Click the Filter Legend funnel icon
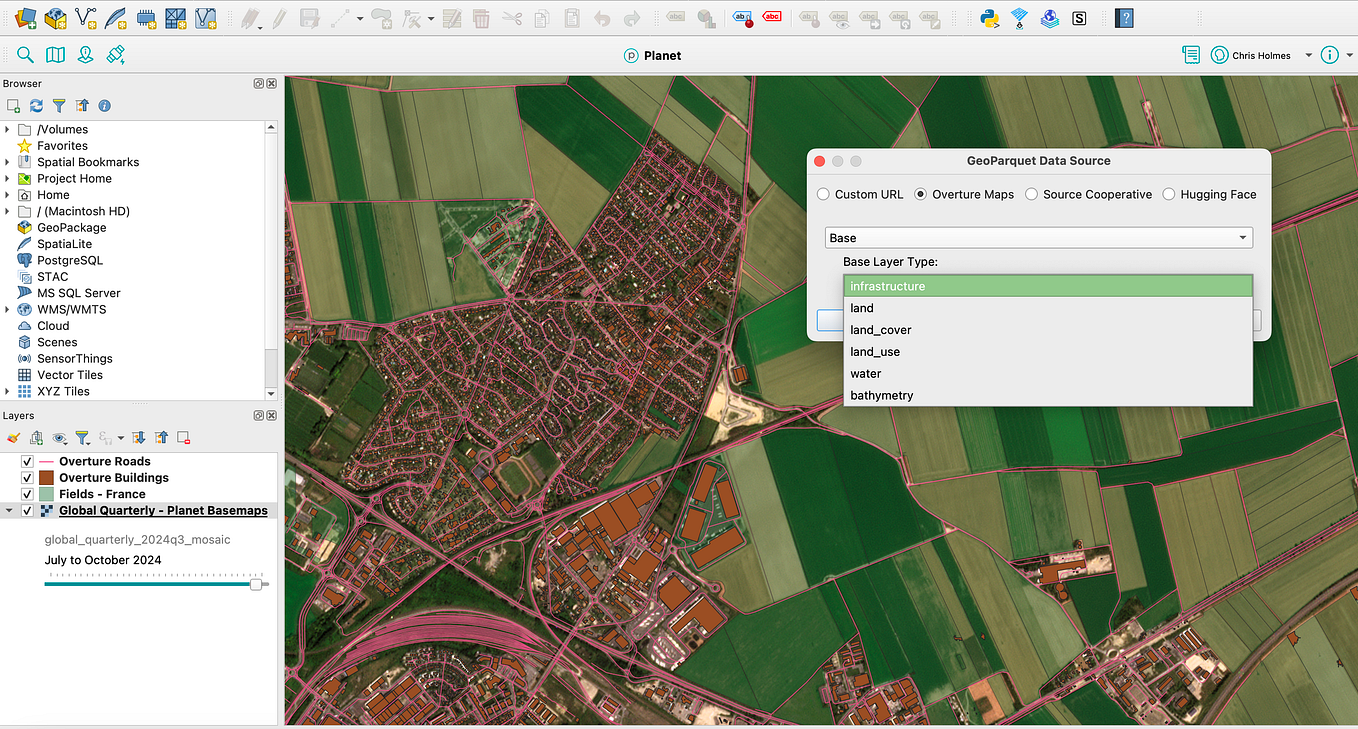 click(x=84, y=437)
